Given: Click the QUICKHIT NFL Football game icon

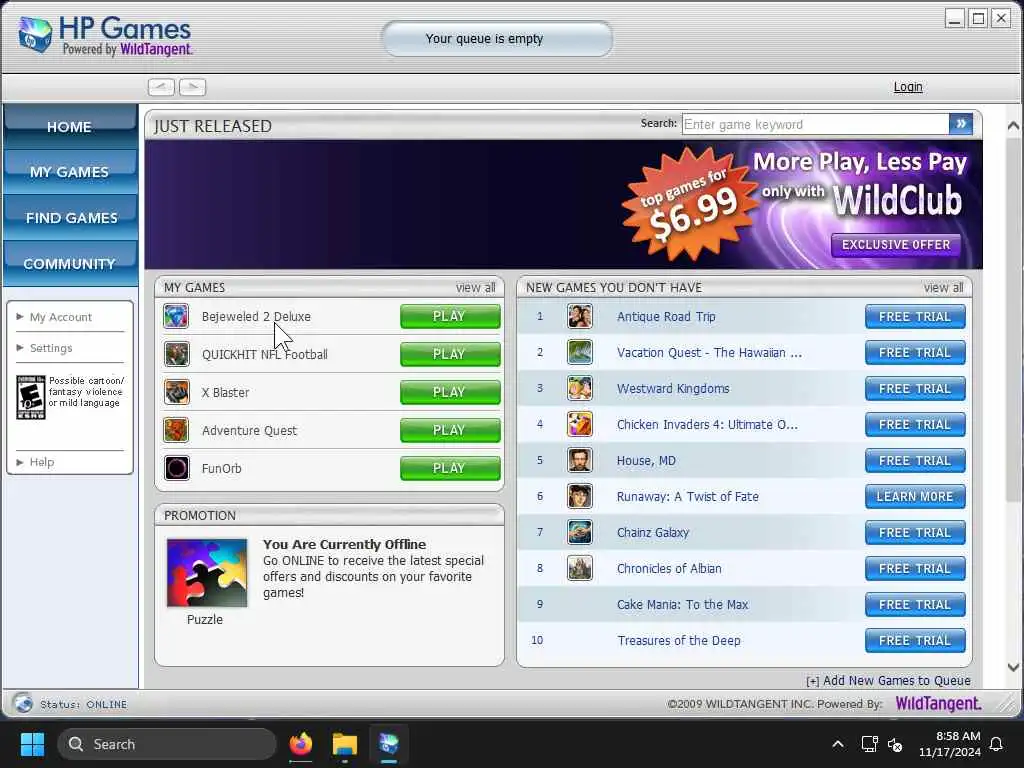Looking at the screenshot, I should point(176,354).
